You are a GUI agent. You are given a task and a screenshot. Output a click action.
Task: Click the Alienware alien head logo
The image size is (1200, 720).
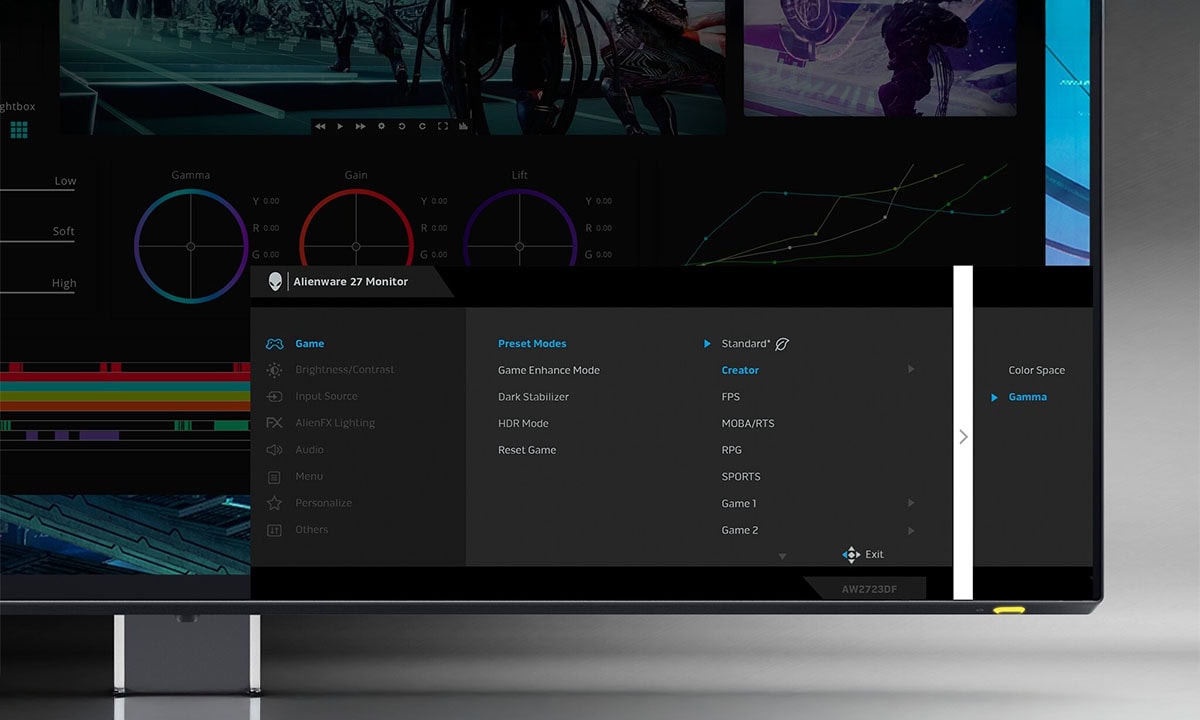[x=275, y=282]
